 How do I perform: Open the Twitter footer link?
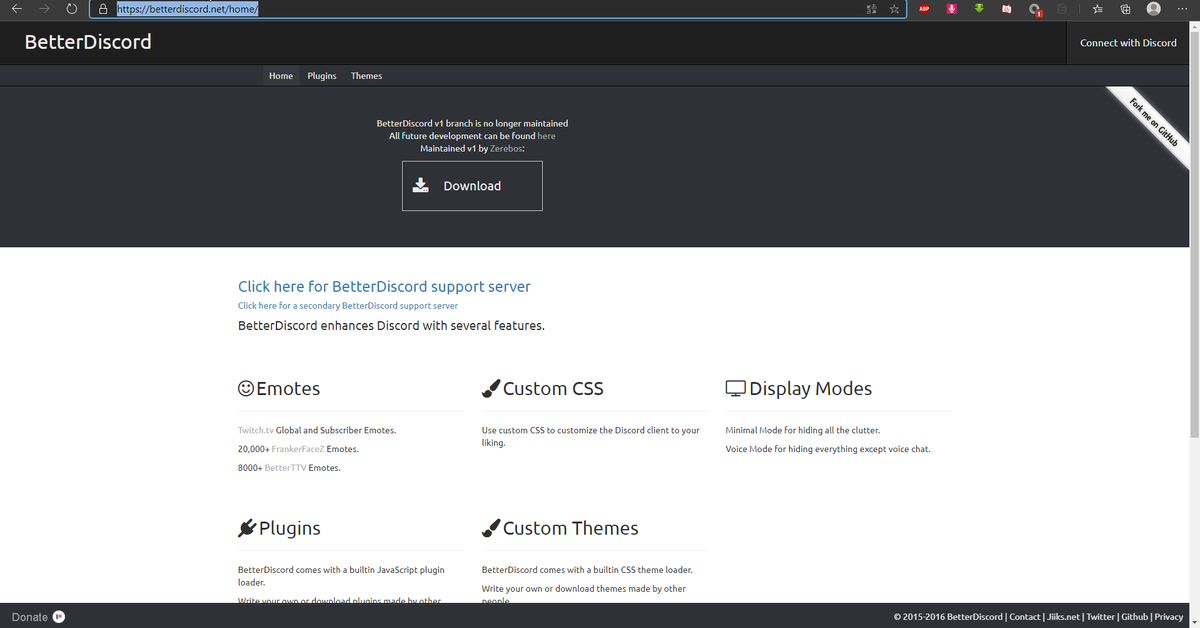click(x=1101, y=617)
